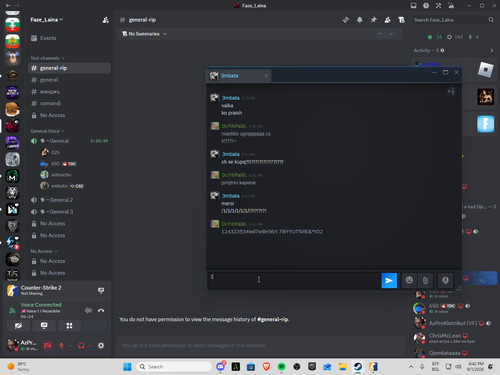
Task: Click the Voice Connected status text
Action: tap(41, 305)
